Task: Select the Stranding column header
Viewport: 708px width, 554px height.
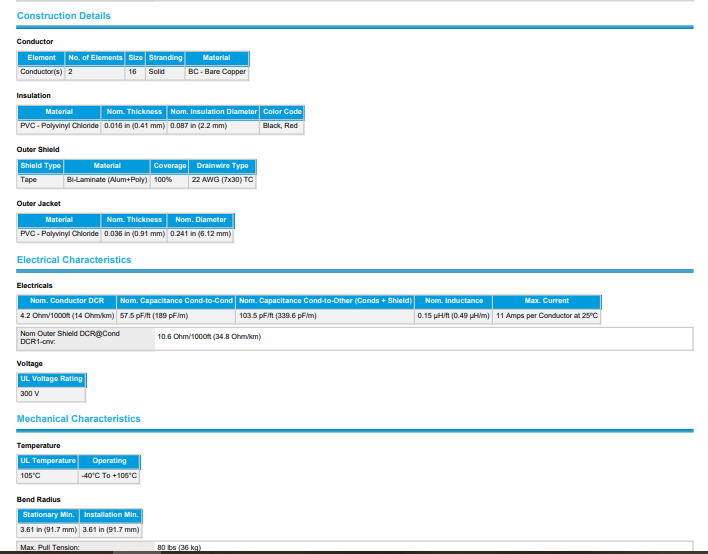Action: point(165,58)
